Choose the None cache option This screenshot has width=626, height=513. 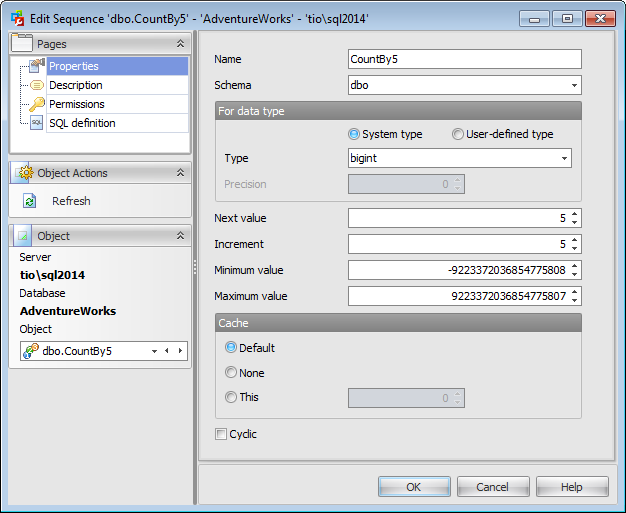tap(231, 372)
